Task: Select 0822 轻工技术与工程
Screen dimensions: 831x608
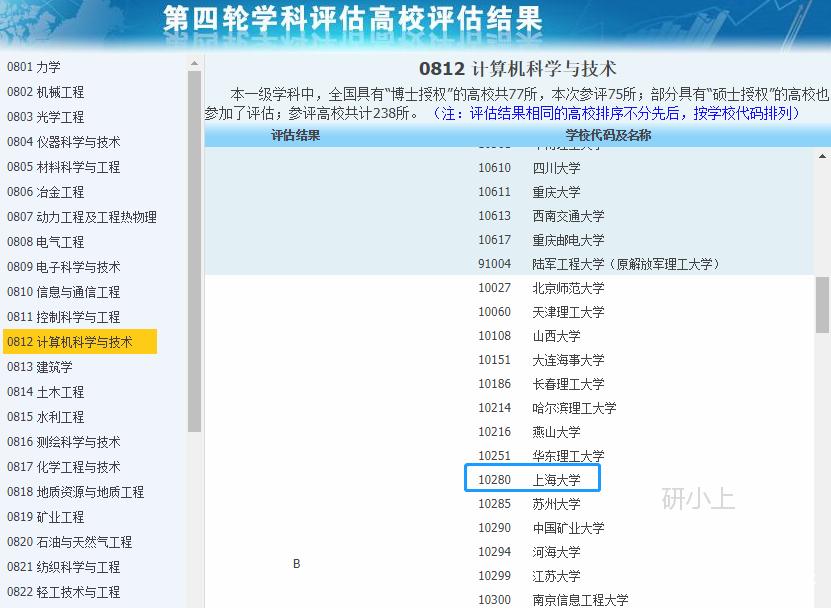Action: pos(64,592)
